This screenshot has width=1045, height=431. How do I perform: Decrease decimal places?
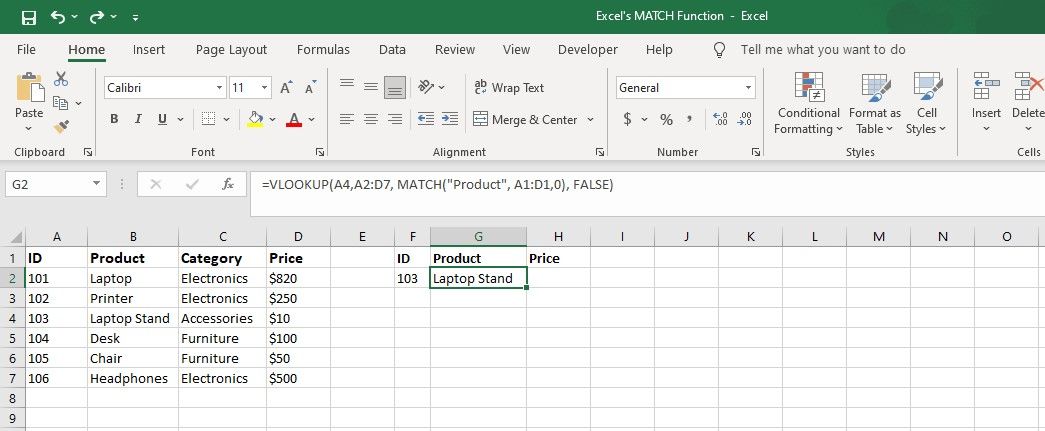tap(745, 119)
